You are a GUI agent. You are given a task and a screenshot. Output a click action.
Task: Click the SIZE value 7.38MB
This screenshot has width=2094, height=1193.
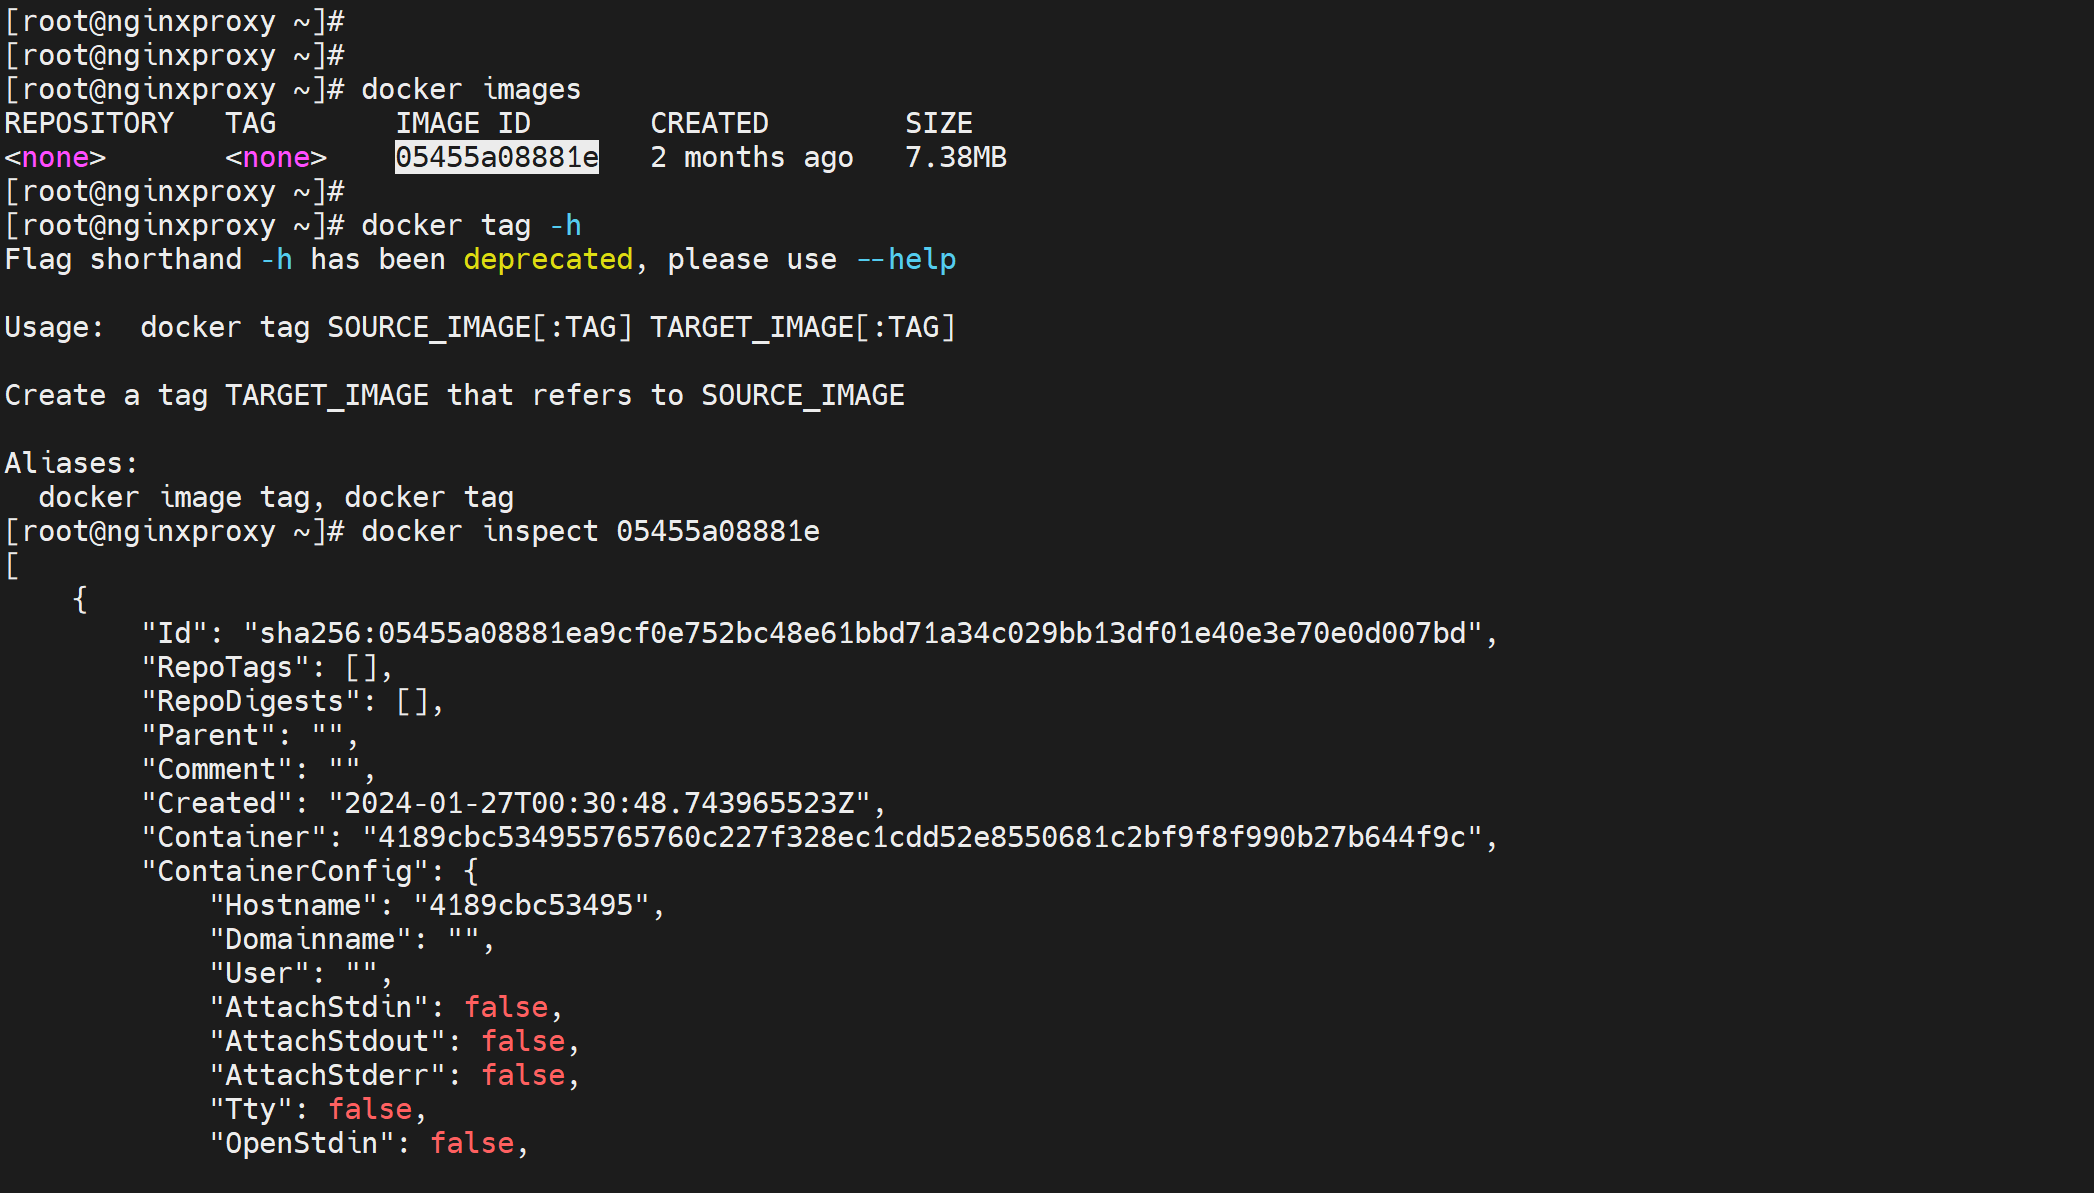(955, 157)
